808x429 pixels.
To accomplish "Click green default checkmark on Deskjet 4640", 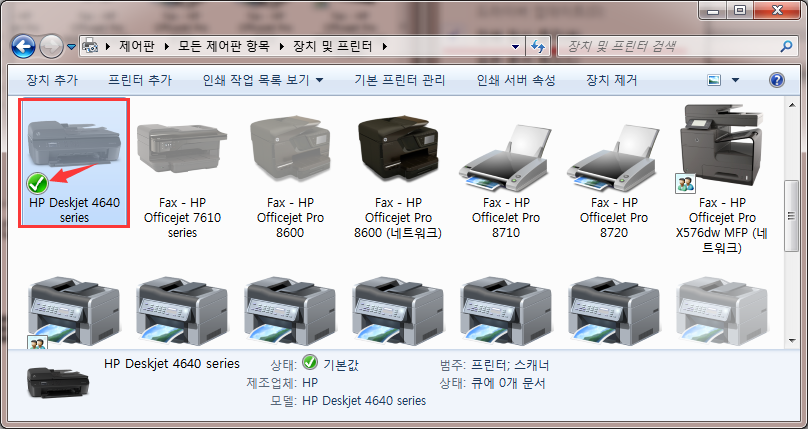I will click(x=37, y=183).
